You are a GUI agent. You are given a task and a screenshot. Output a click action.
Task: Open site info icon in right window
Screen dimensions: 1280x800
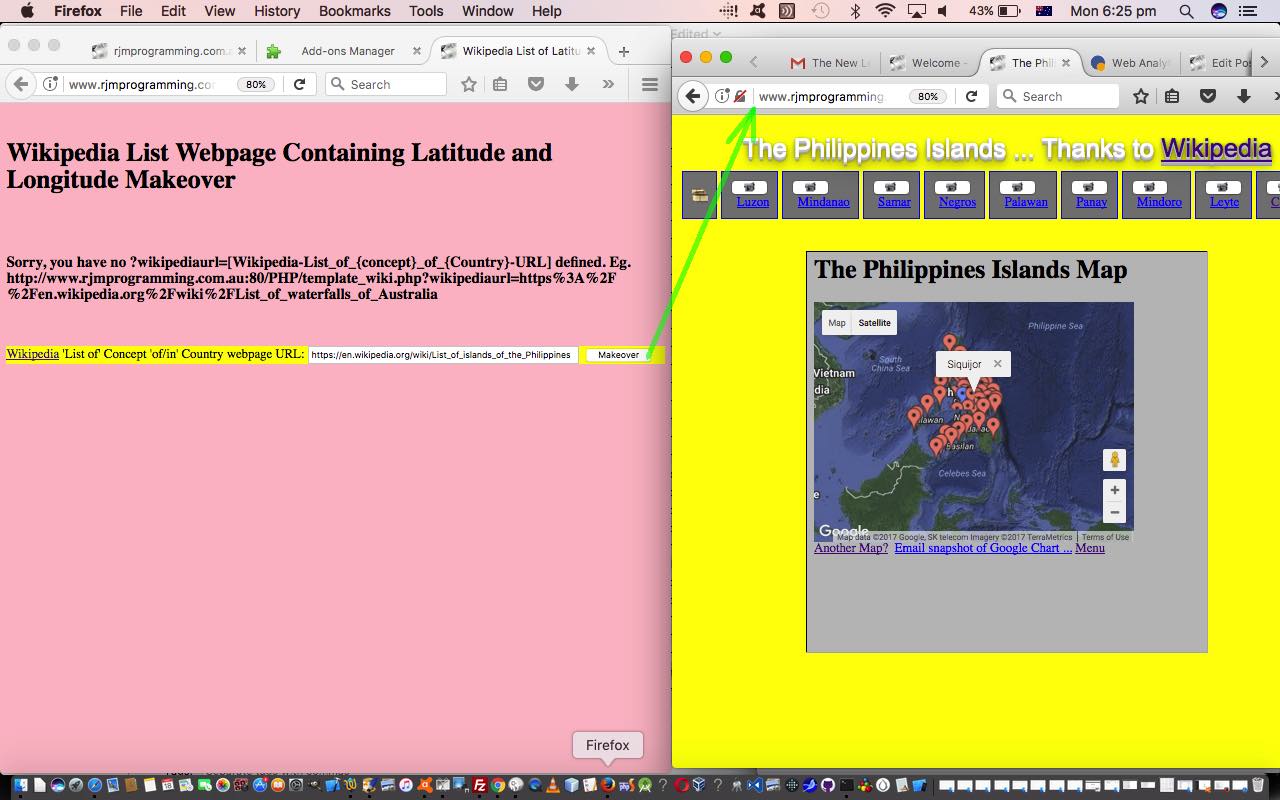pos(722,96)
